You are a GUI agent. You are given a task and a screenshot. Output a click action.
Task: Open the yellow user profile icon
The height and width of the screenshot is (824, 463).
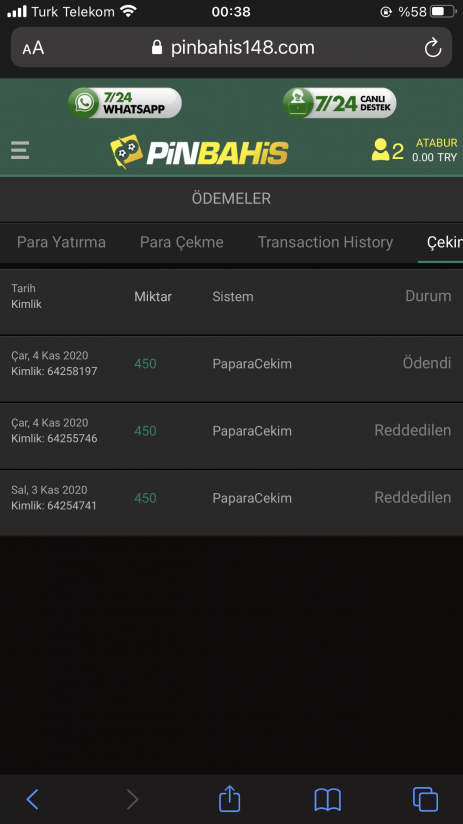pos(380,150)
